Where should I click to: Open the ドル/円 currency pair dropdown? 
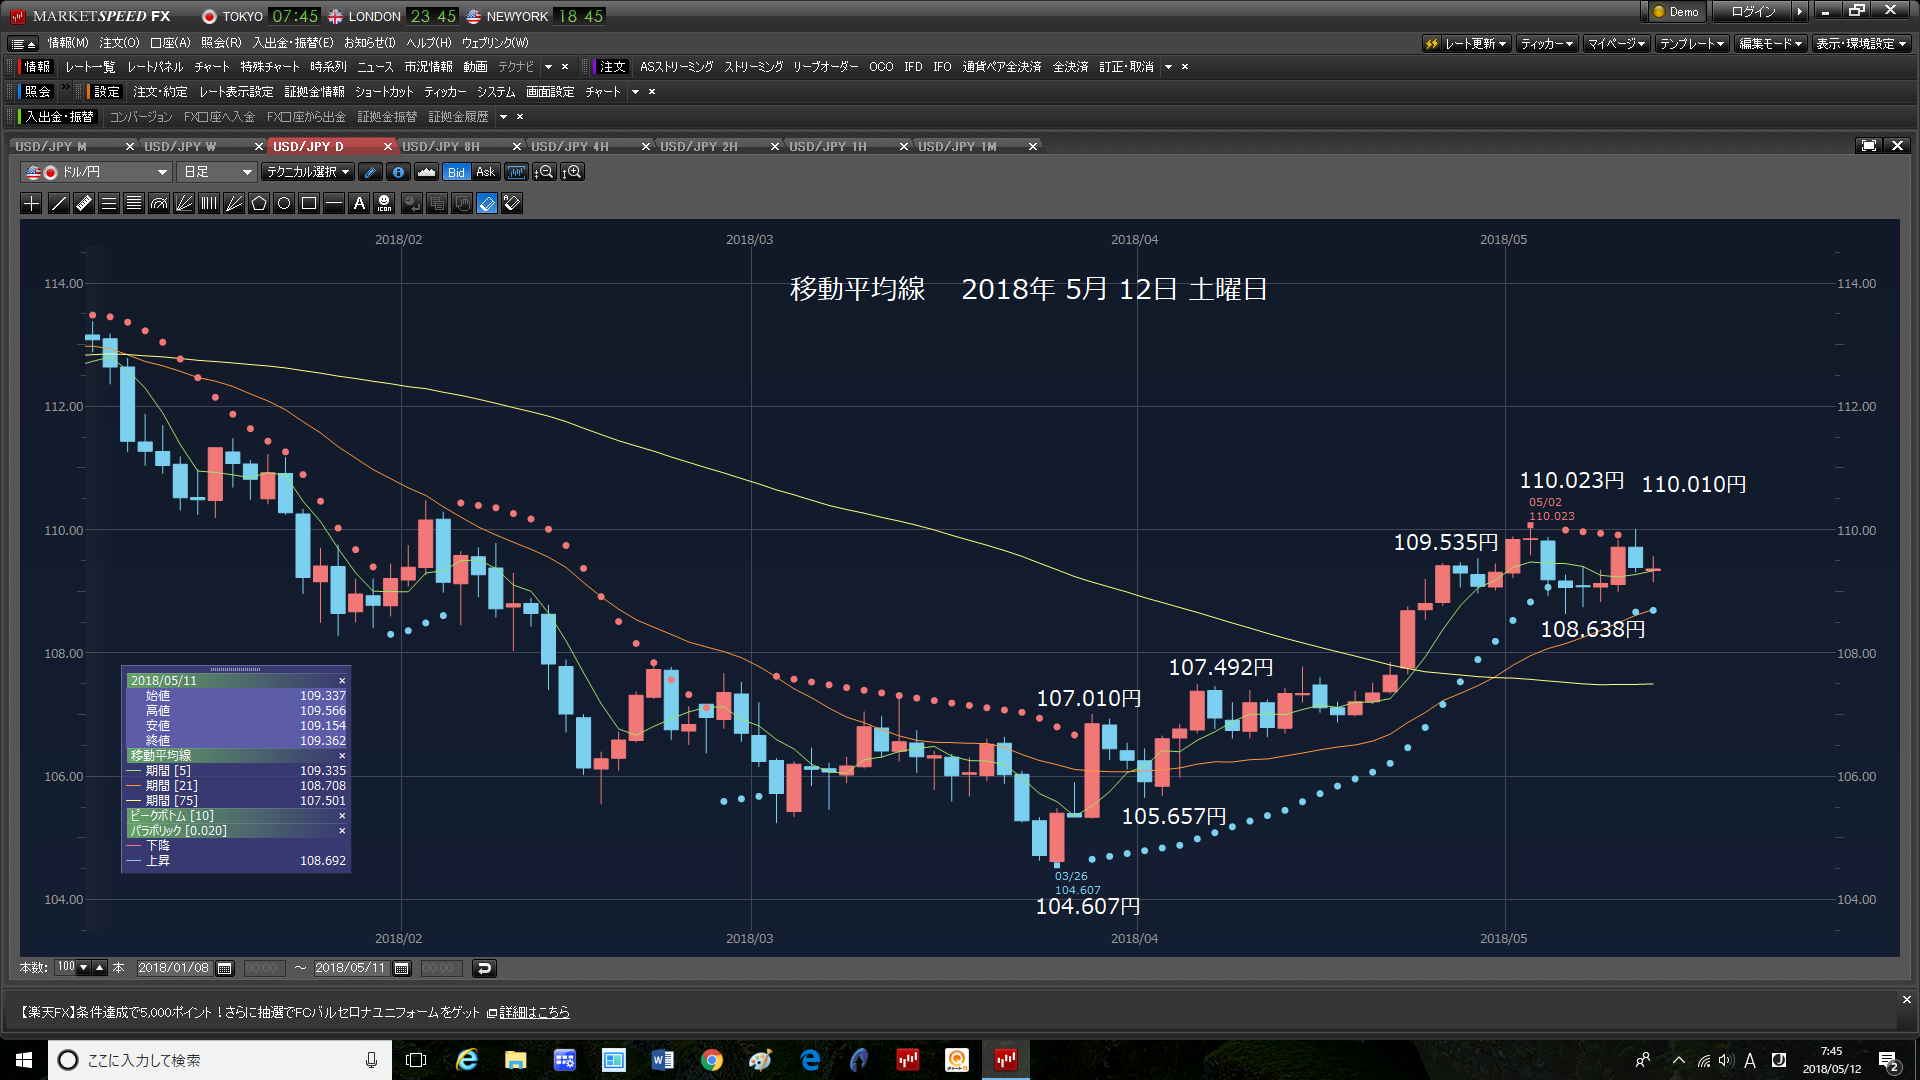[x=97, y=172]
